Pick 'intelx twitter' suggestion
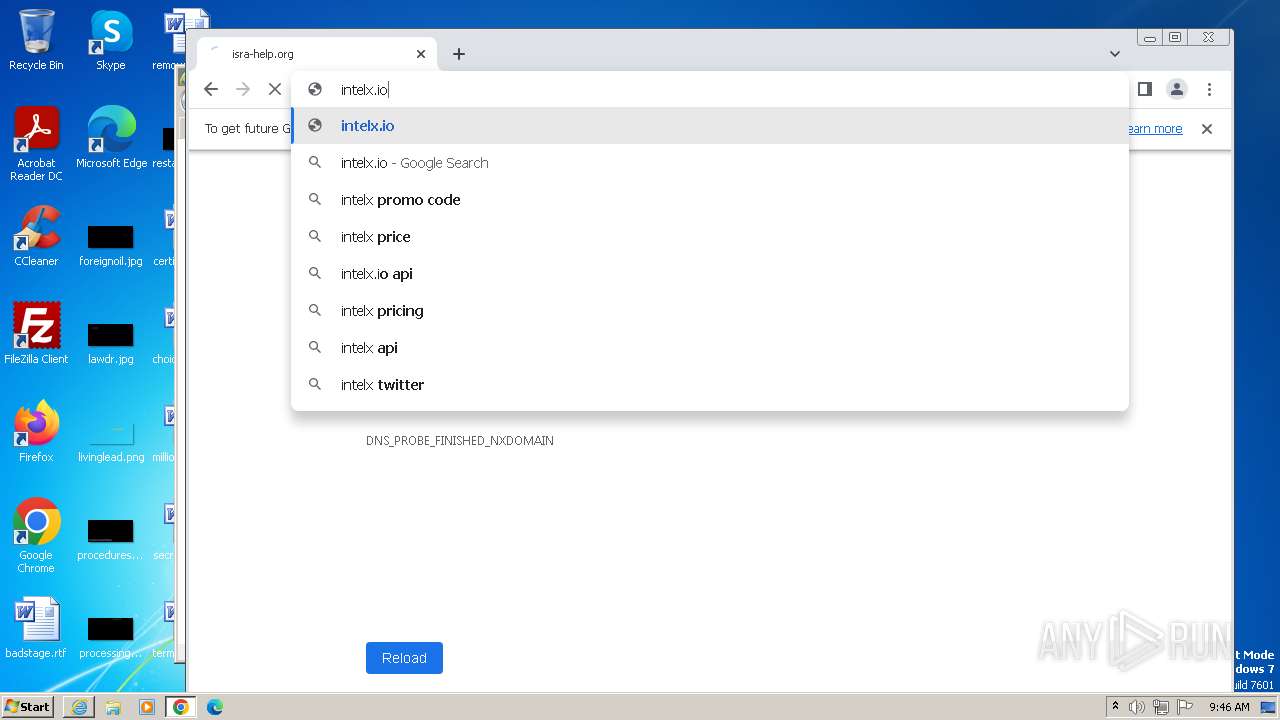Screen dimensions: 1280x720 tap(710, 385)
